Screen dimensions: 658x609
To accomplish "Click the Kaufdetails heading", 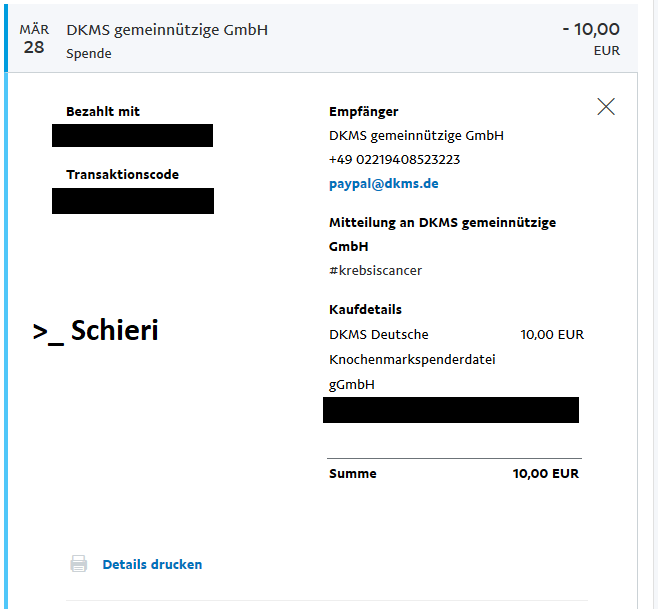I will [x=365, y=309].
